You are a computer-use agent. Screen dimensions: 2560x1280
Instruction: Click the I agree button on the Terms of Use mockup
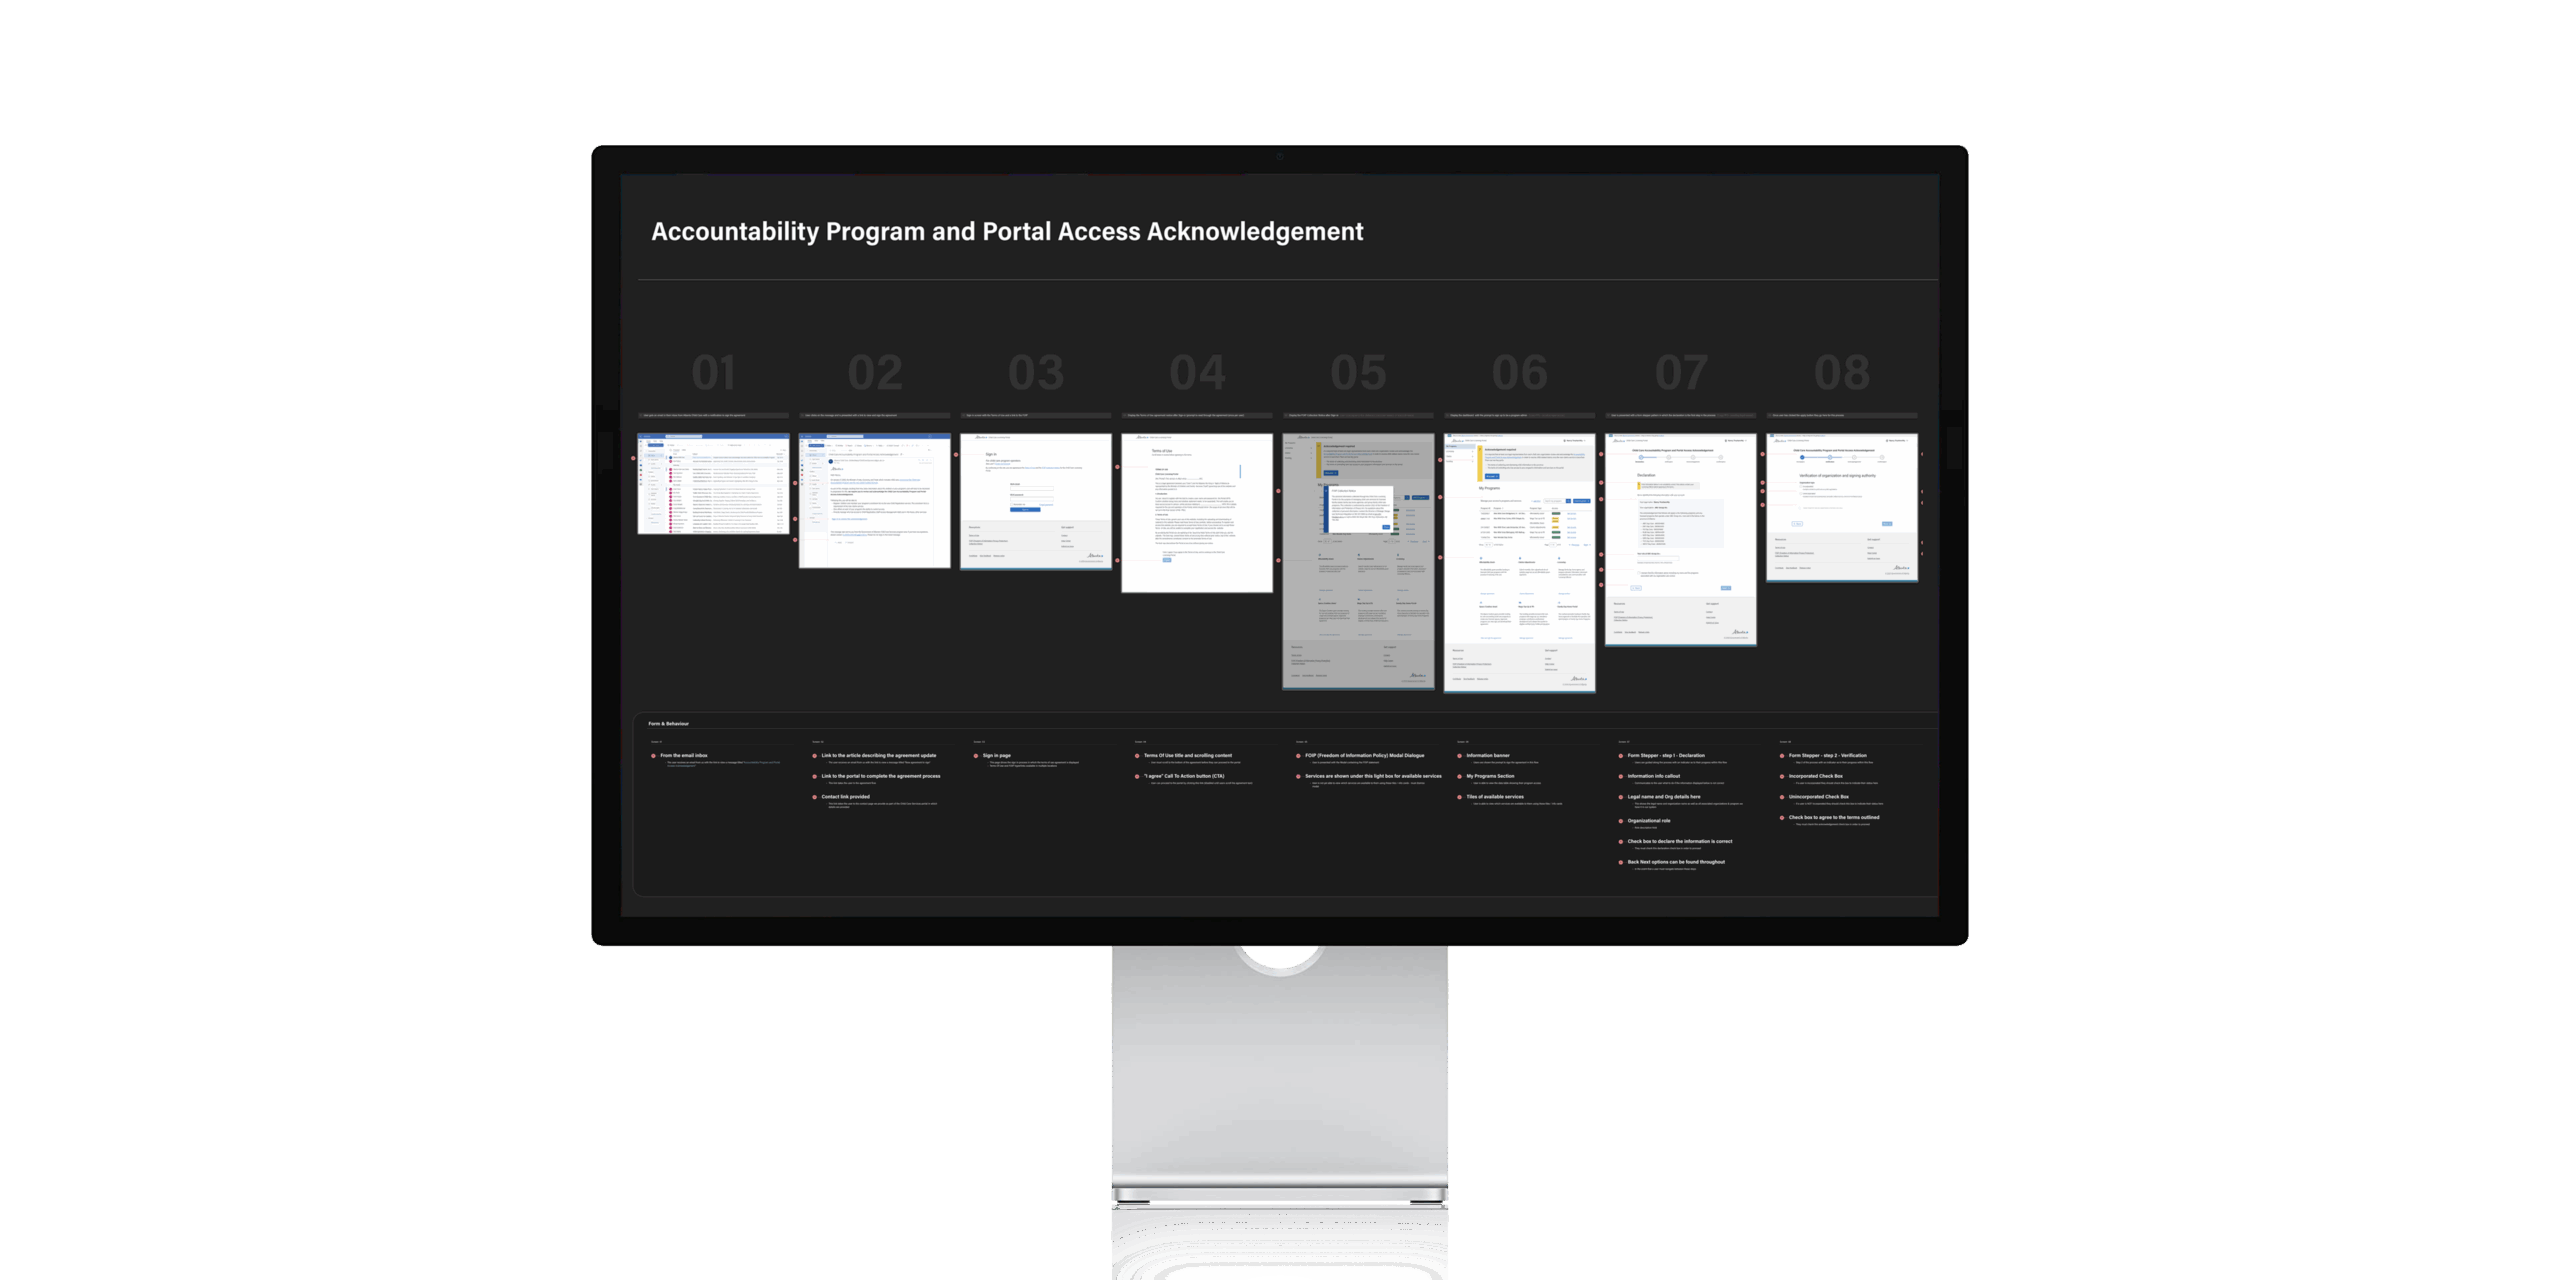(x=1167, y=560)
